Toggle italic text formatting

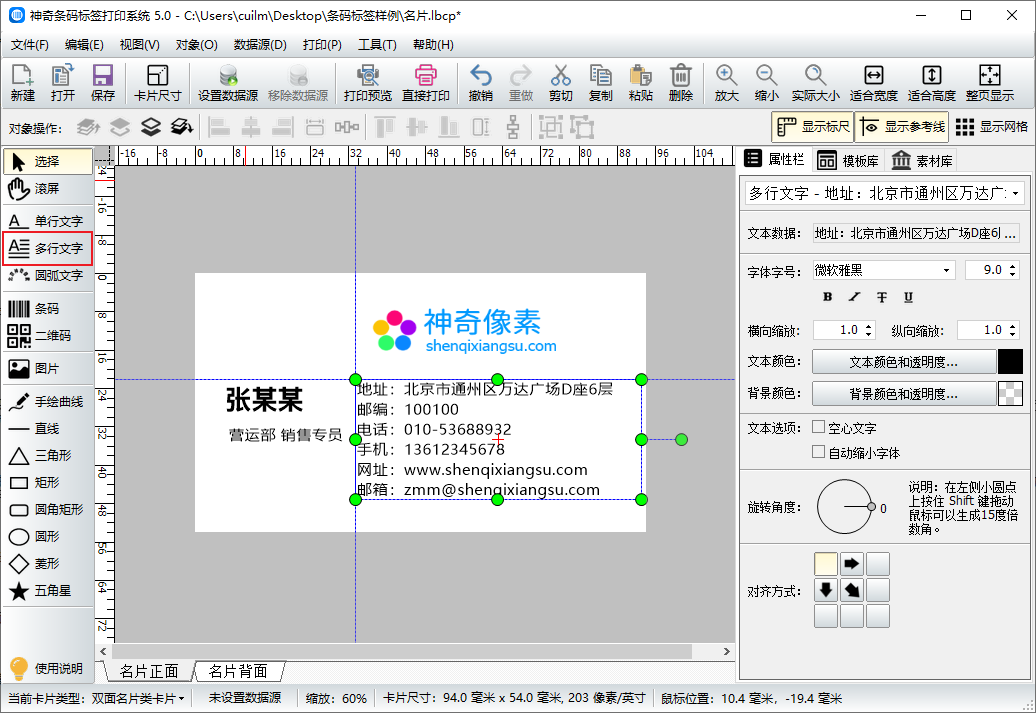pyautogui.click(x=854, y=297)
